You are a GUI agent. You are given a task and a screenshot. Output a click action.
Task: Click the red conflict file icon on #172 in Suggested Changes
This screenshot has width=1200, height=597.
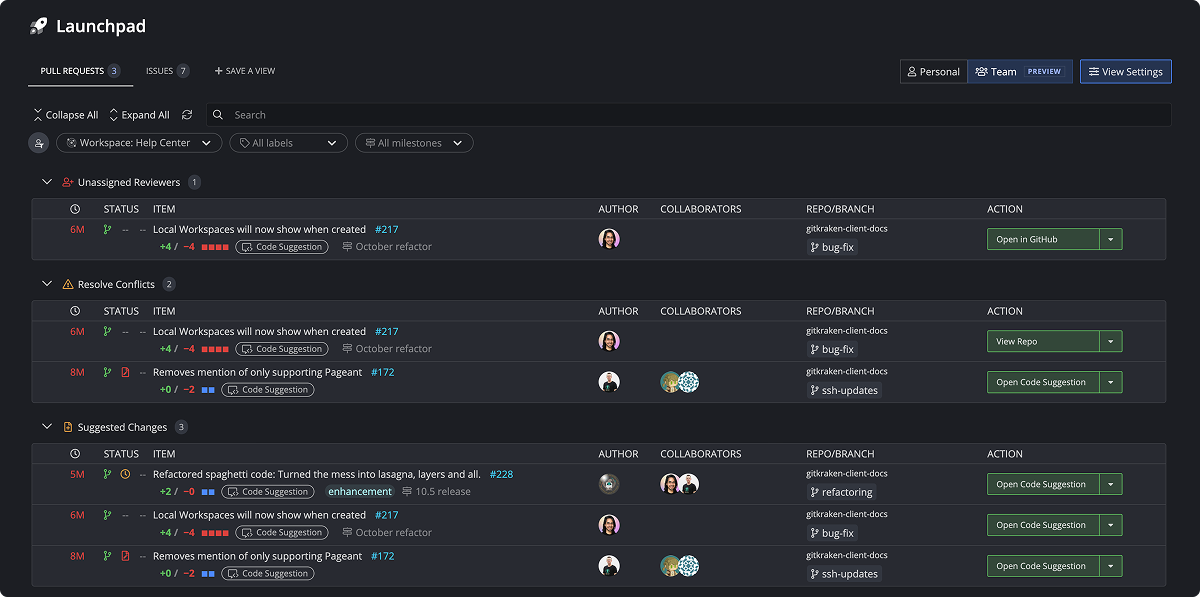pyautogui.click(x=125, y=556)
